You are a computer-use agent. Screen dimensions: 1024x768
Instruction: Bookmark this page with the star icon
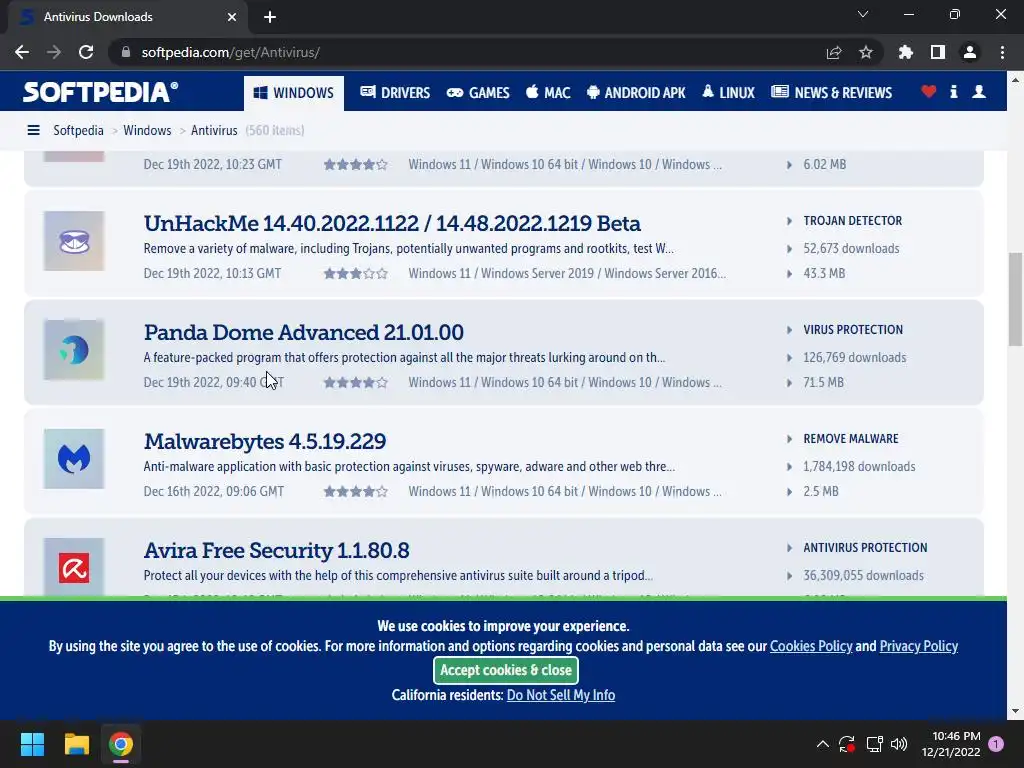pyautogui.click(x=866, y=52)
